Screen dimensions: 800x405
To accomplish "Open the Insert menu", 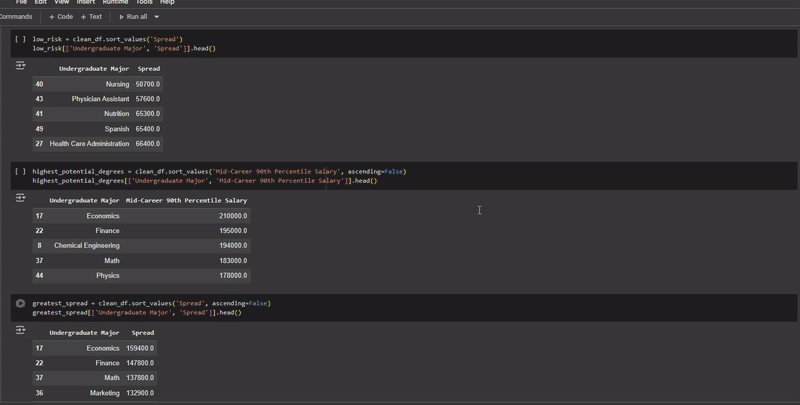I will tap(85, 2).
